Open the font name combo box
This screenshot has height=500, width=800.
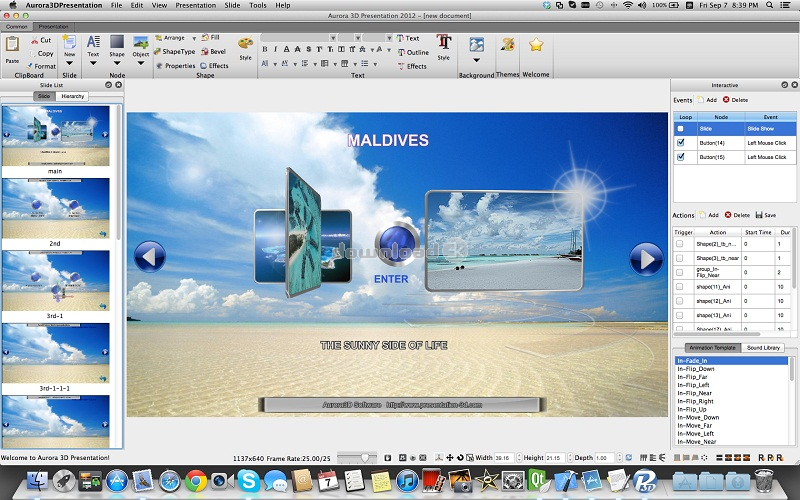pyautogui.click(x=298, y=38)
